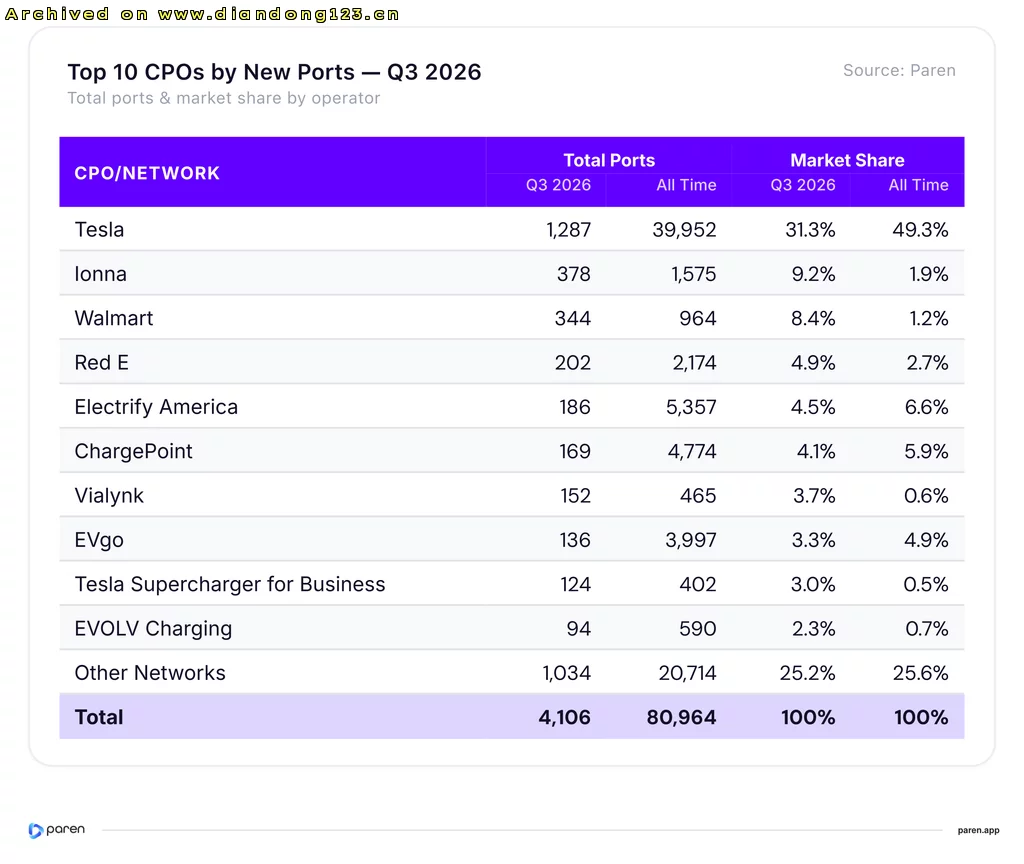Image resolution: width=1024 pixels, height=864 pixels.
Task: Select the '39,952' all-time ports value
Action: coord(684,230)
